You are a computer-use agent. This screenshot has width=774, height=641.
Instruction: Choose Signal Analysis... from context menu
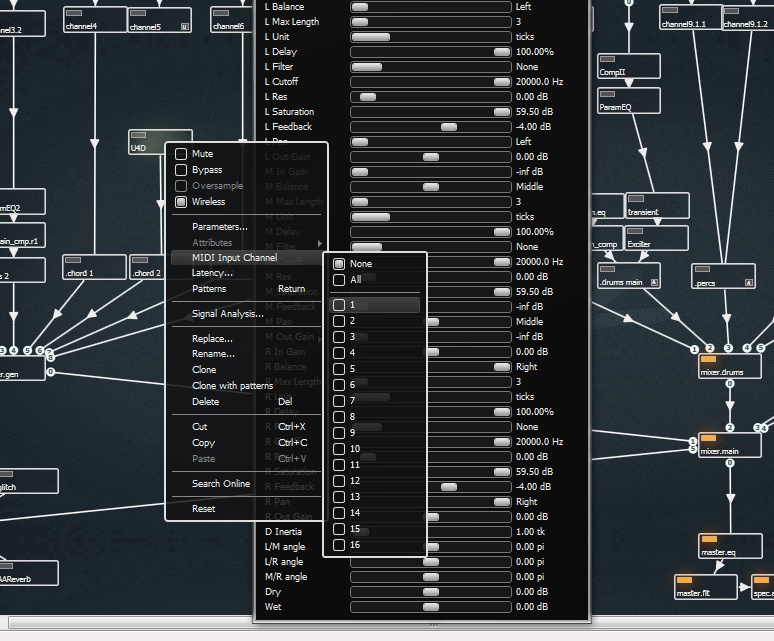228,314
